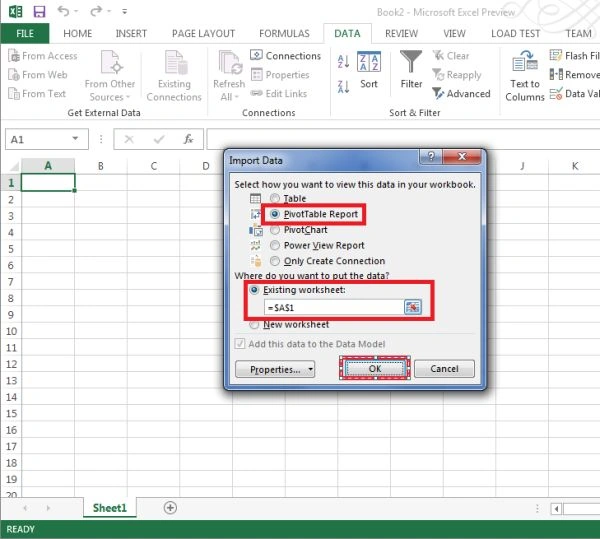Expand the Undo history dropdown arrow

click(x=76, y=11)
